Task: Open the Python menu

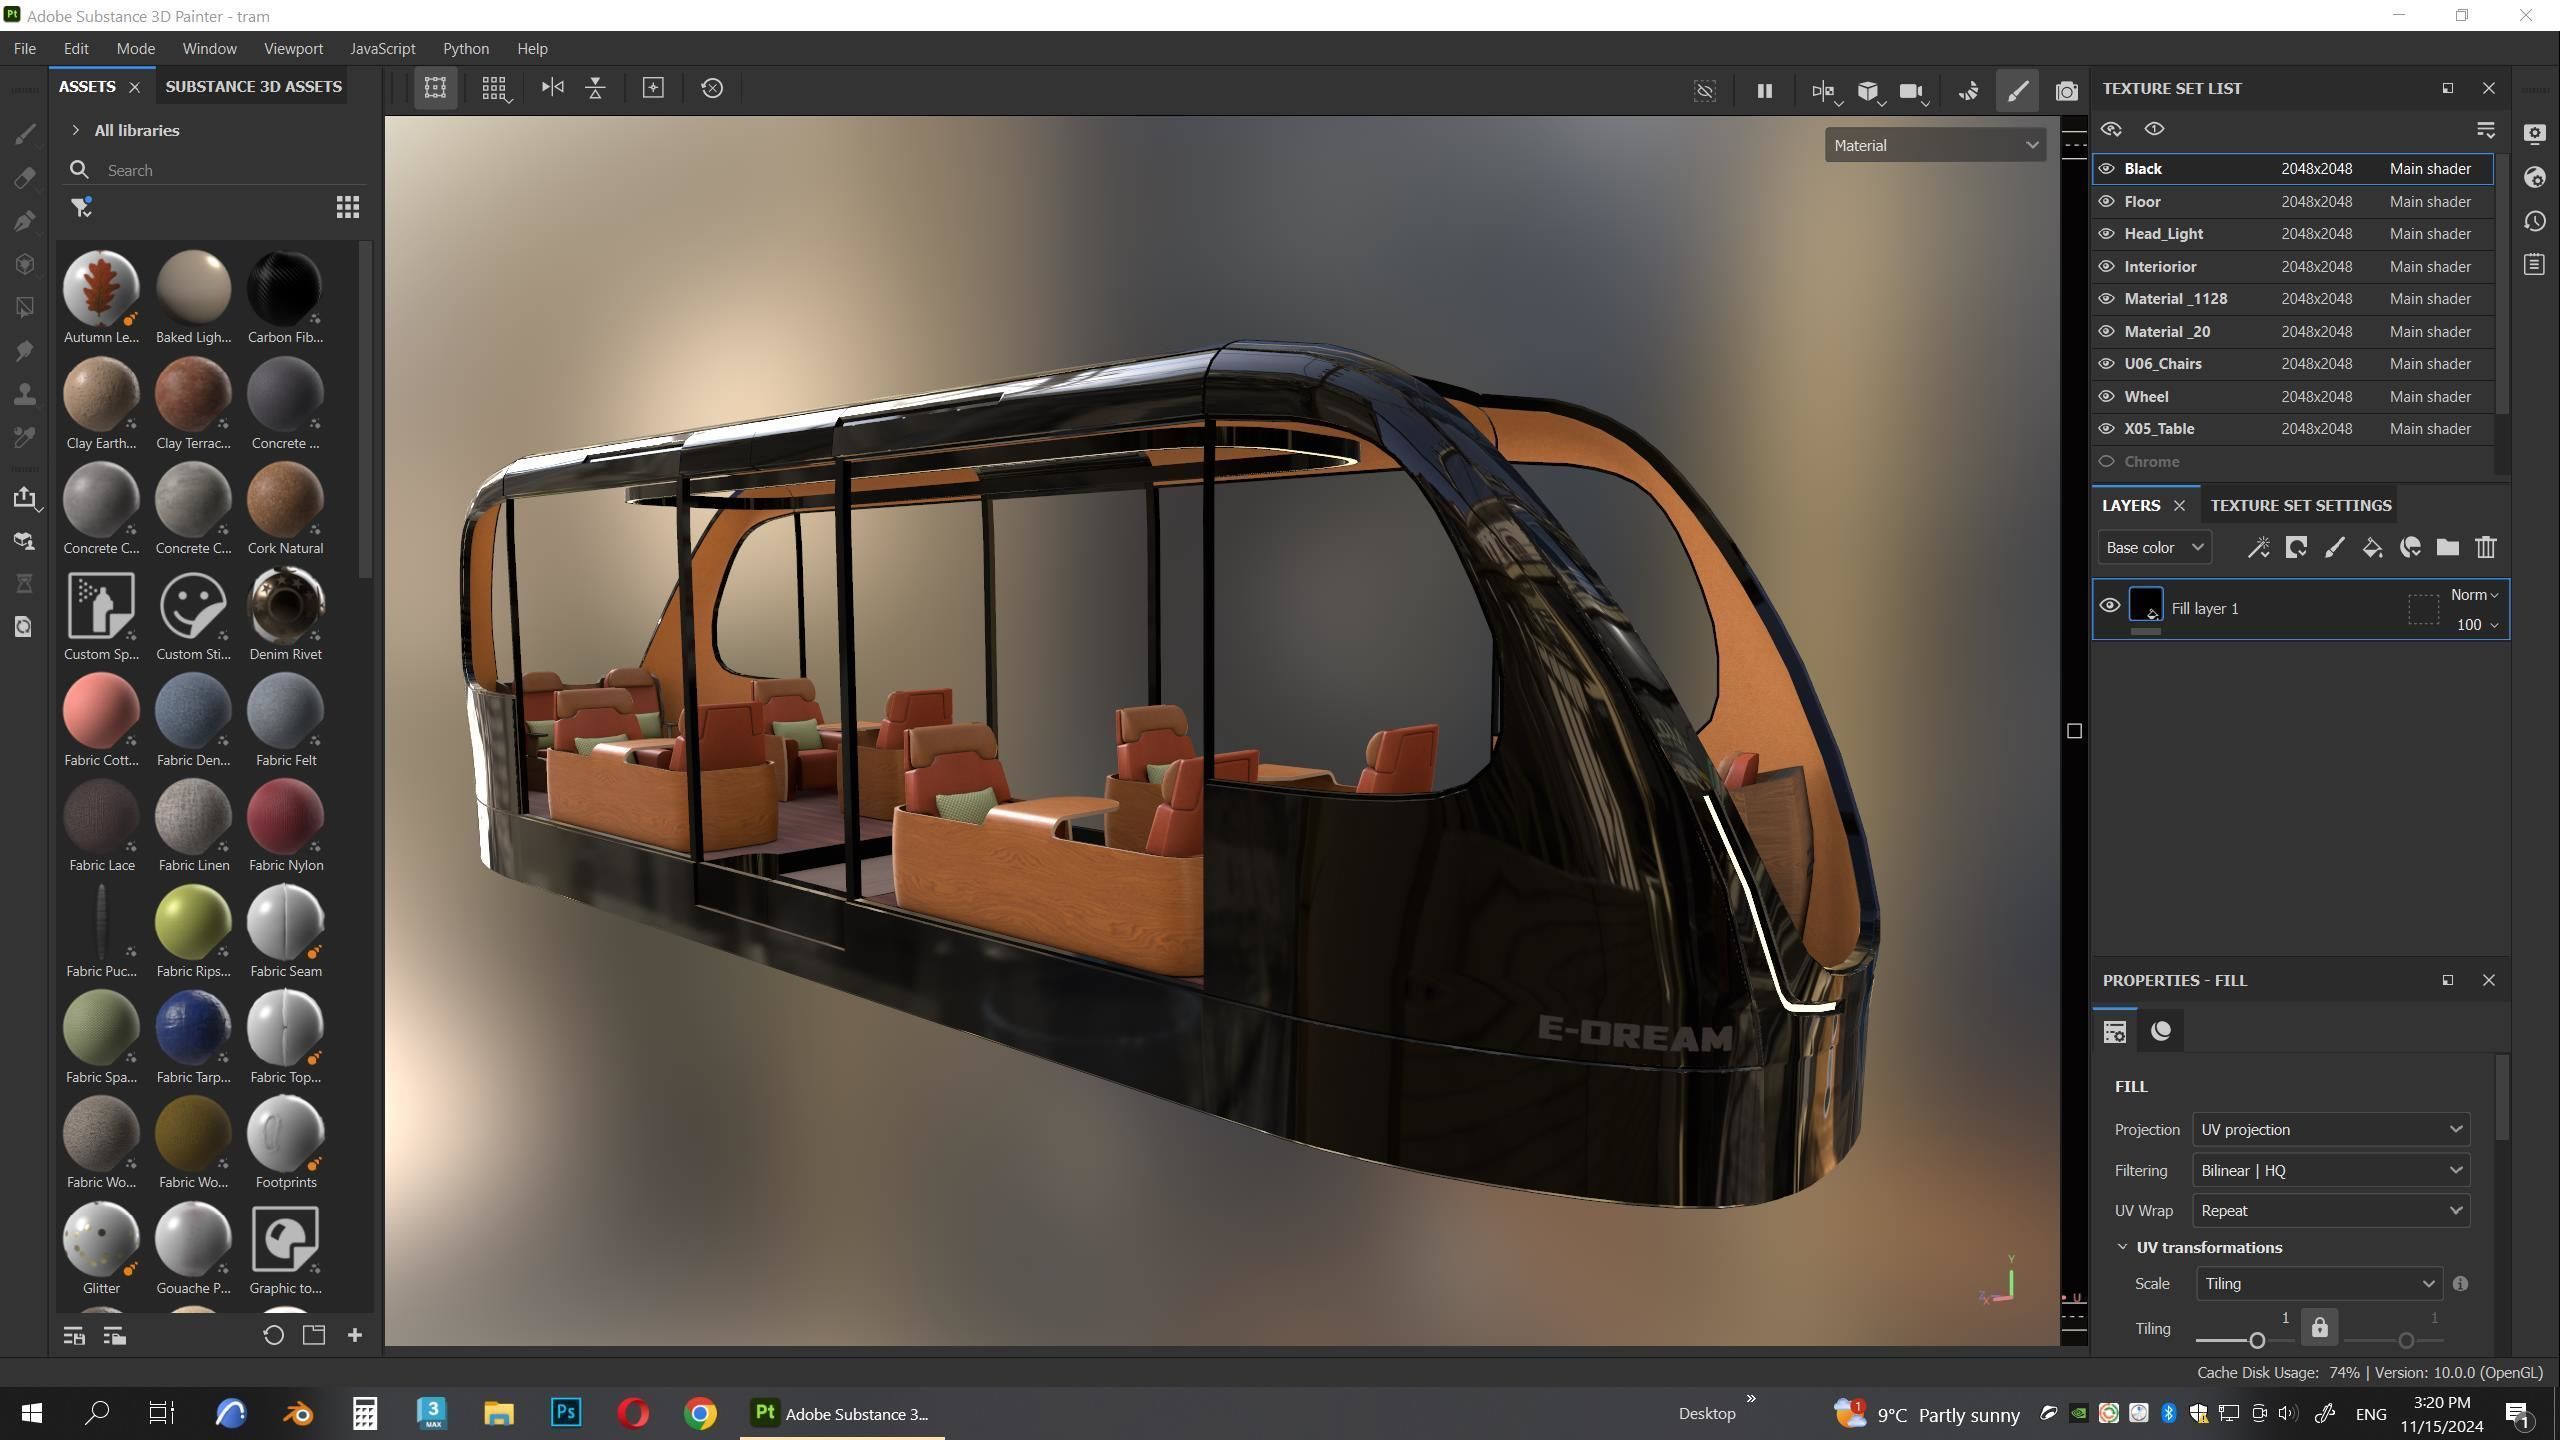Action: click(x=466, y=48)
